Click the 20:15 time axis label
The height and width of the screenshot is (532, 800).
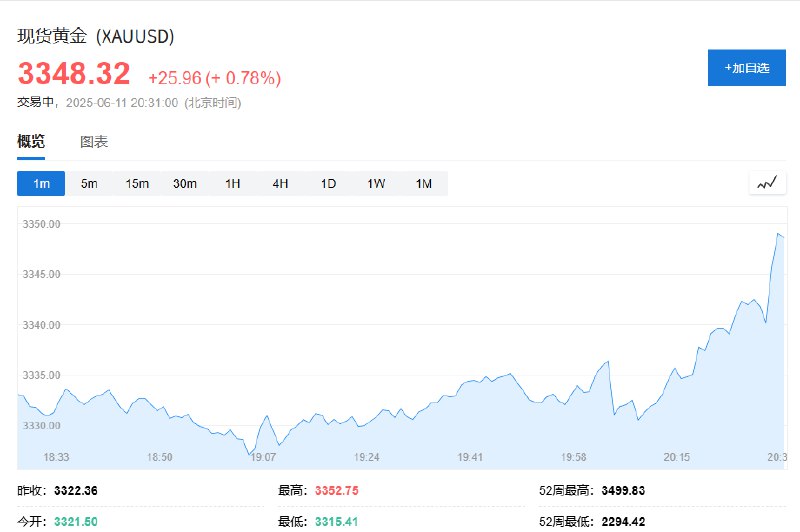point(677,457)
